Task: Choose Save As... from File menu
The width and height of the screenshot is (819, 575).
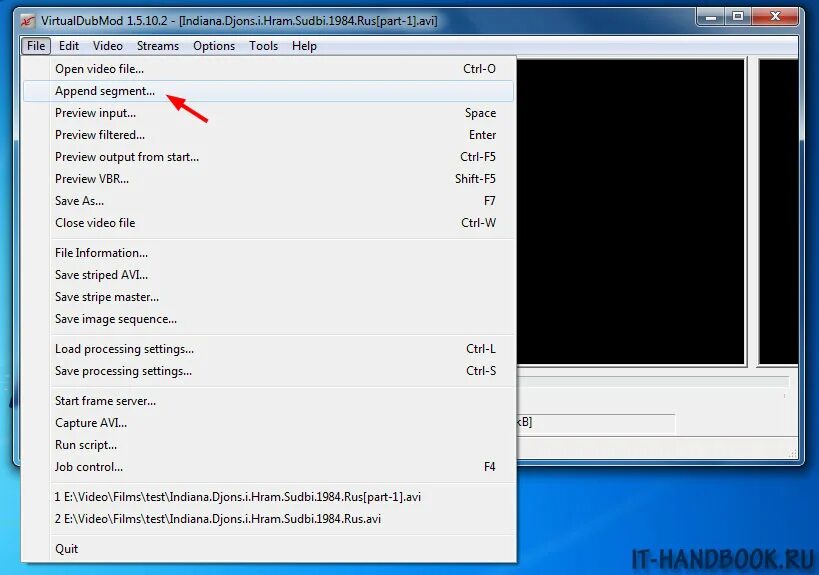Action: 268,201
